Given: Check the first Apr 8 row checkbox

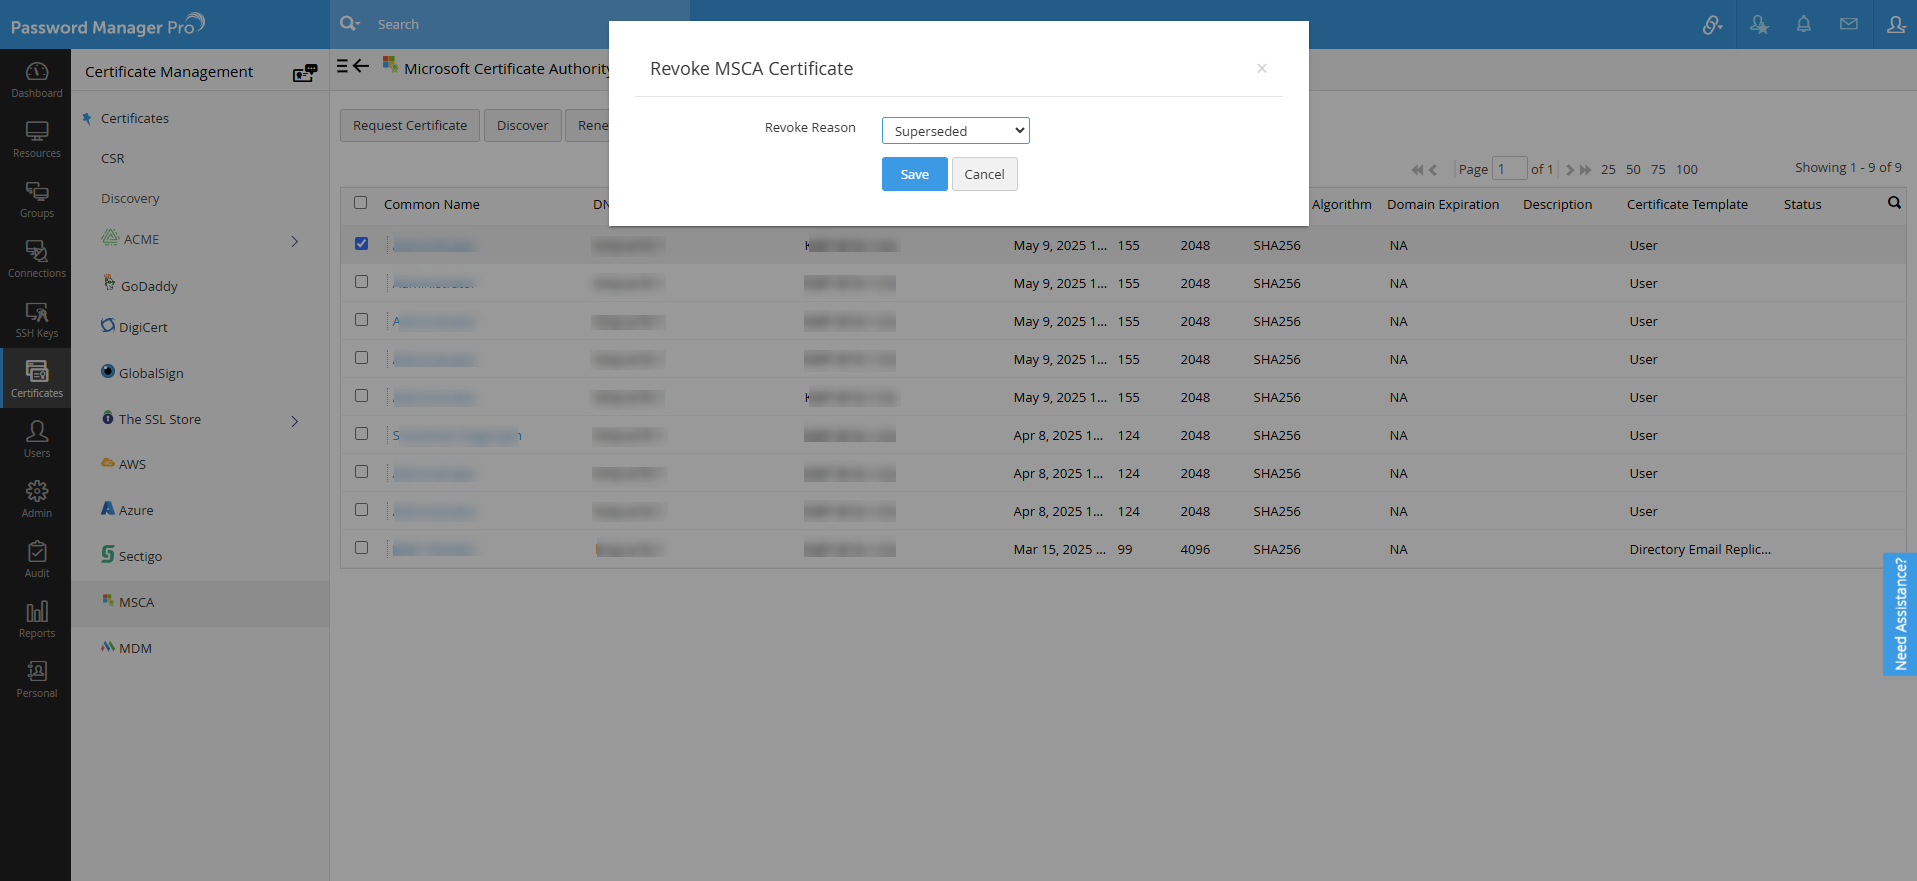Looking at the screenshot, I should [x=361, y=434].
